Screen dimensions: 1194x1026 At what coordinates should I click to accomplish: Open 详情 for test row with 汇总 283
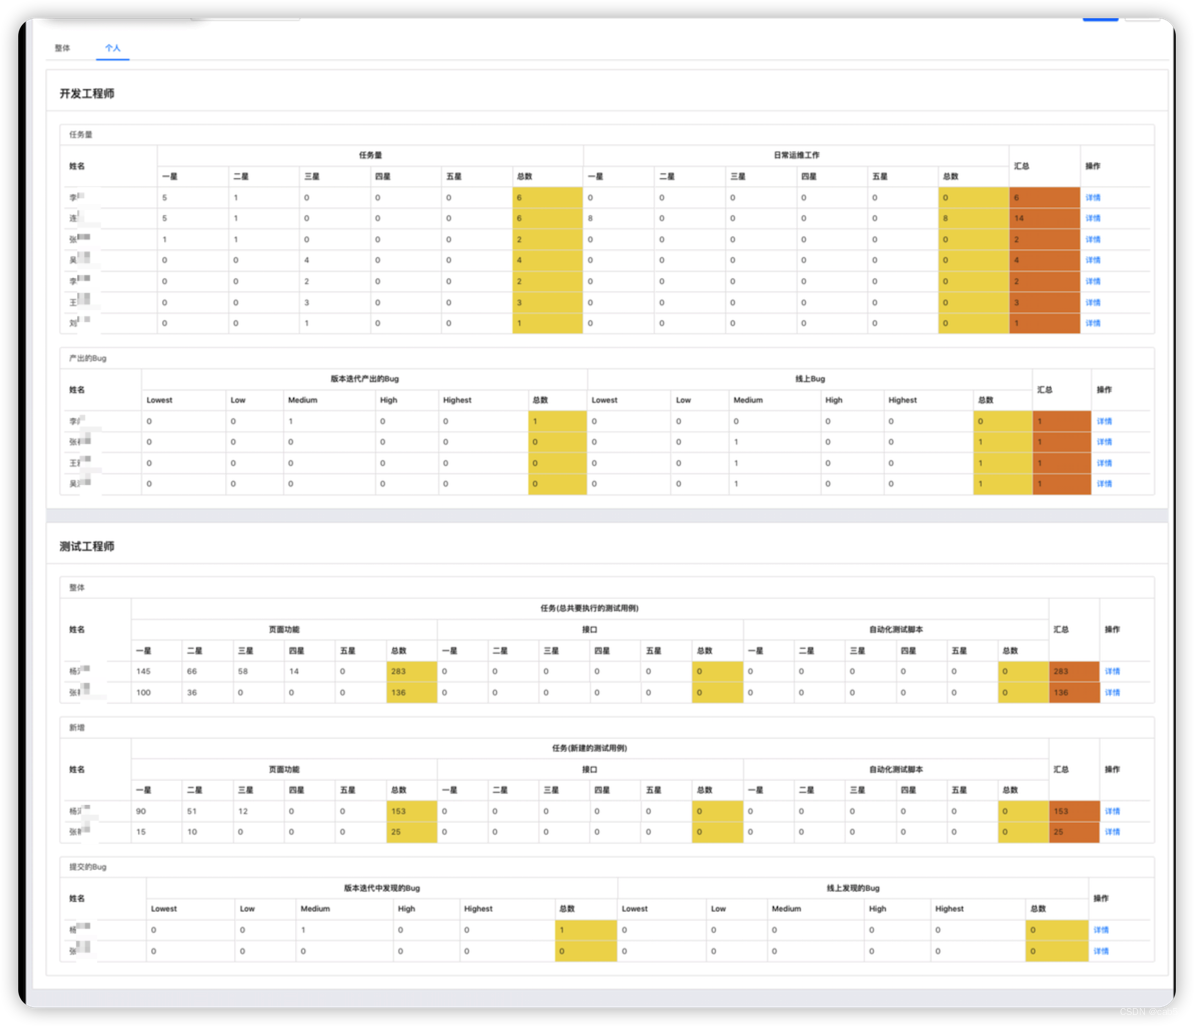click(x=1113, y=671)
